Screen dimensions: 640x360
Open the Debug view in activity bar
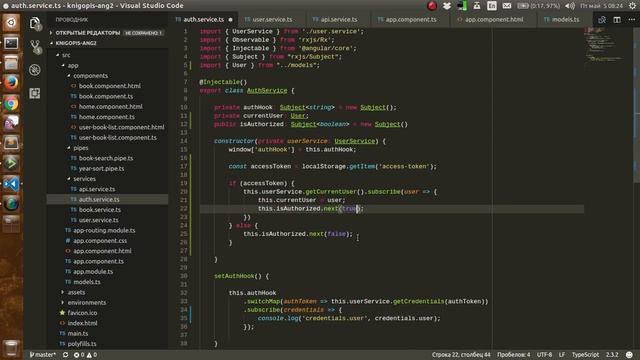tap(35, 70)
